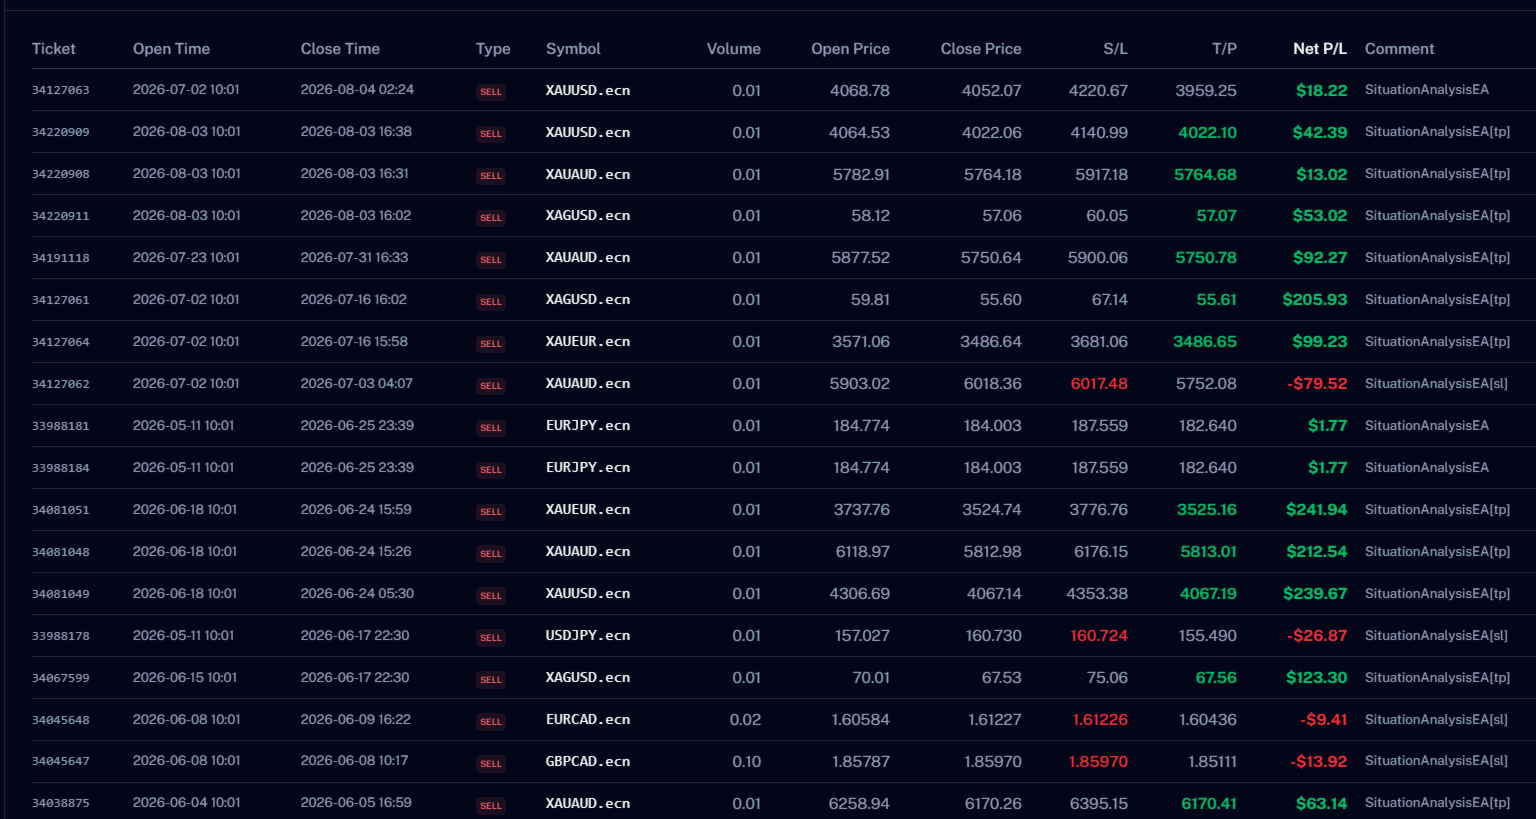
Task: Select the Symbol column header
Action: coord(573,49)
